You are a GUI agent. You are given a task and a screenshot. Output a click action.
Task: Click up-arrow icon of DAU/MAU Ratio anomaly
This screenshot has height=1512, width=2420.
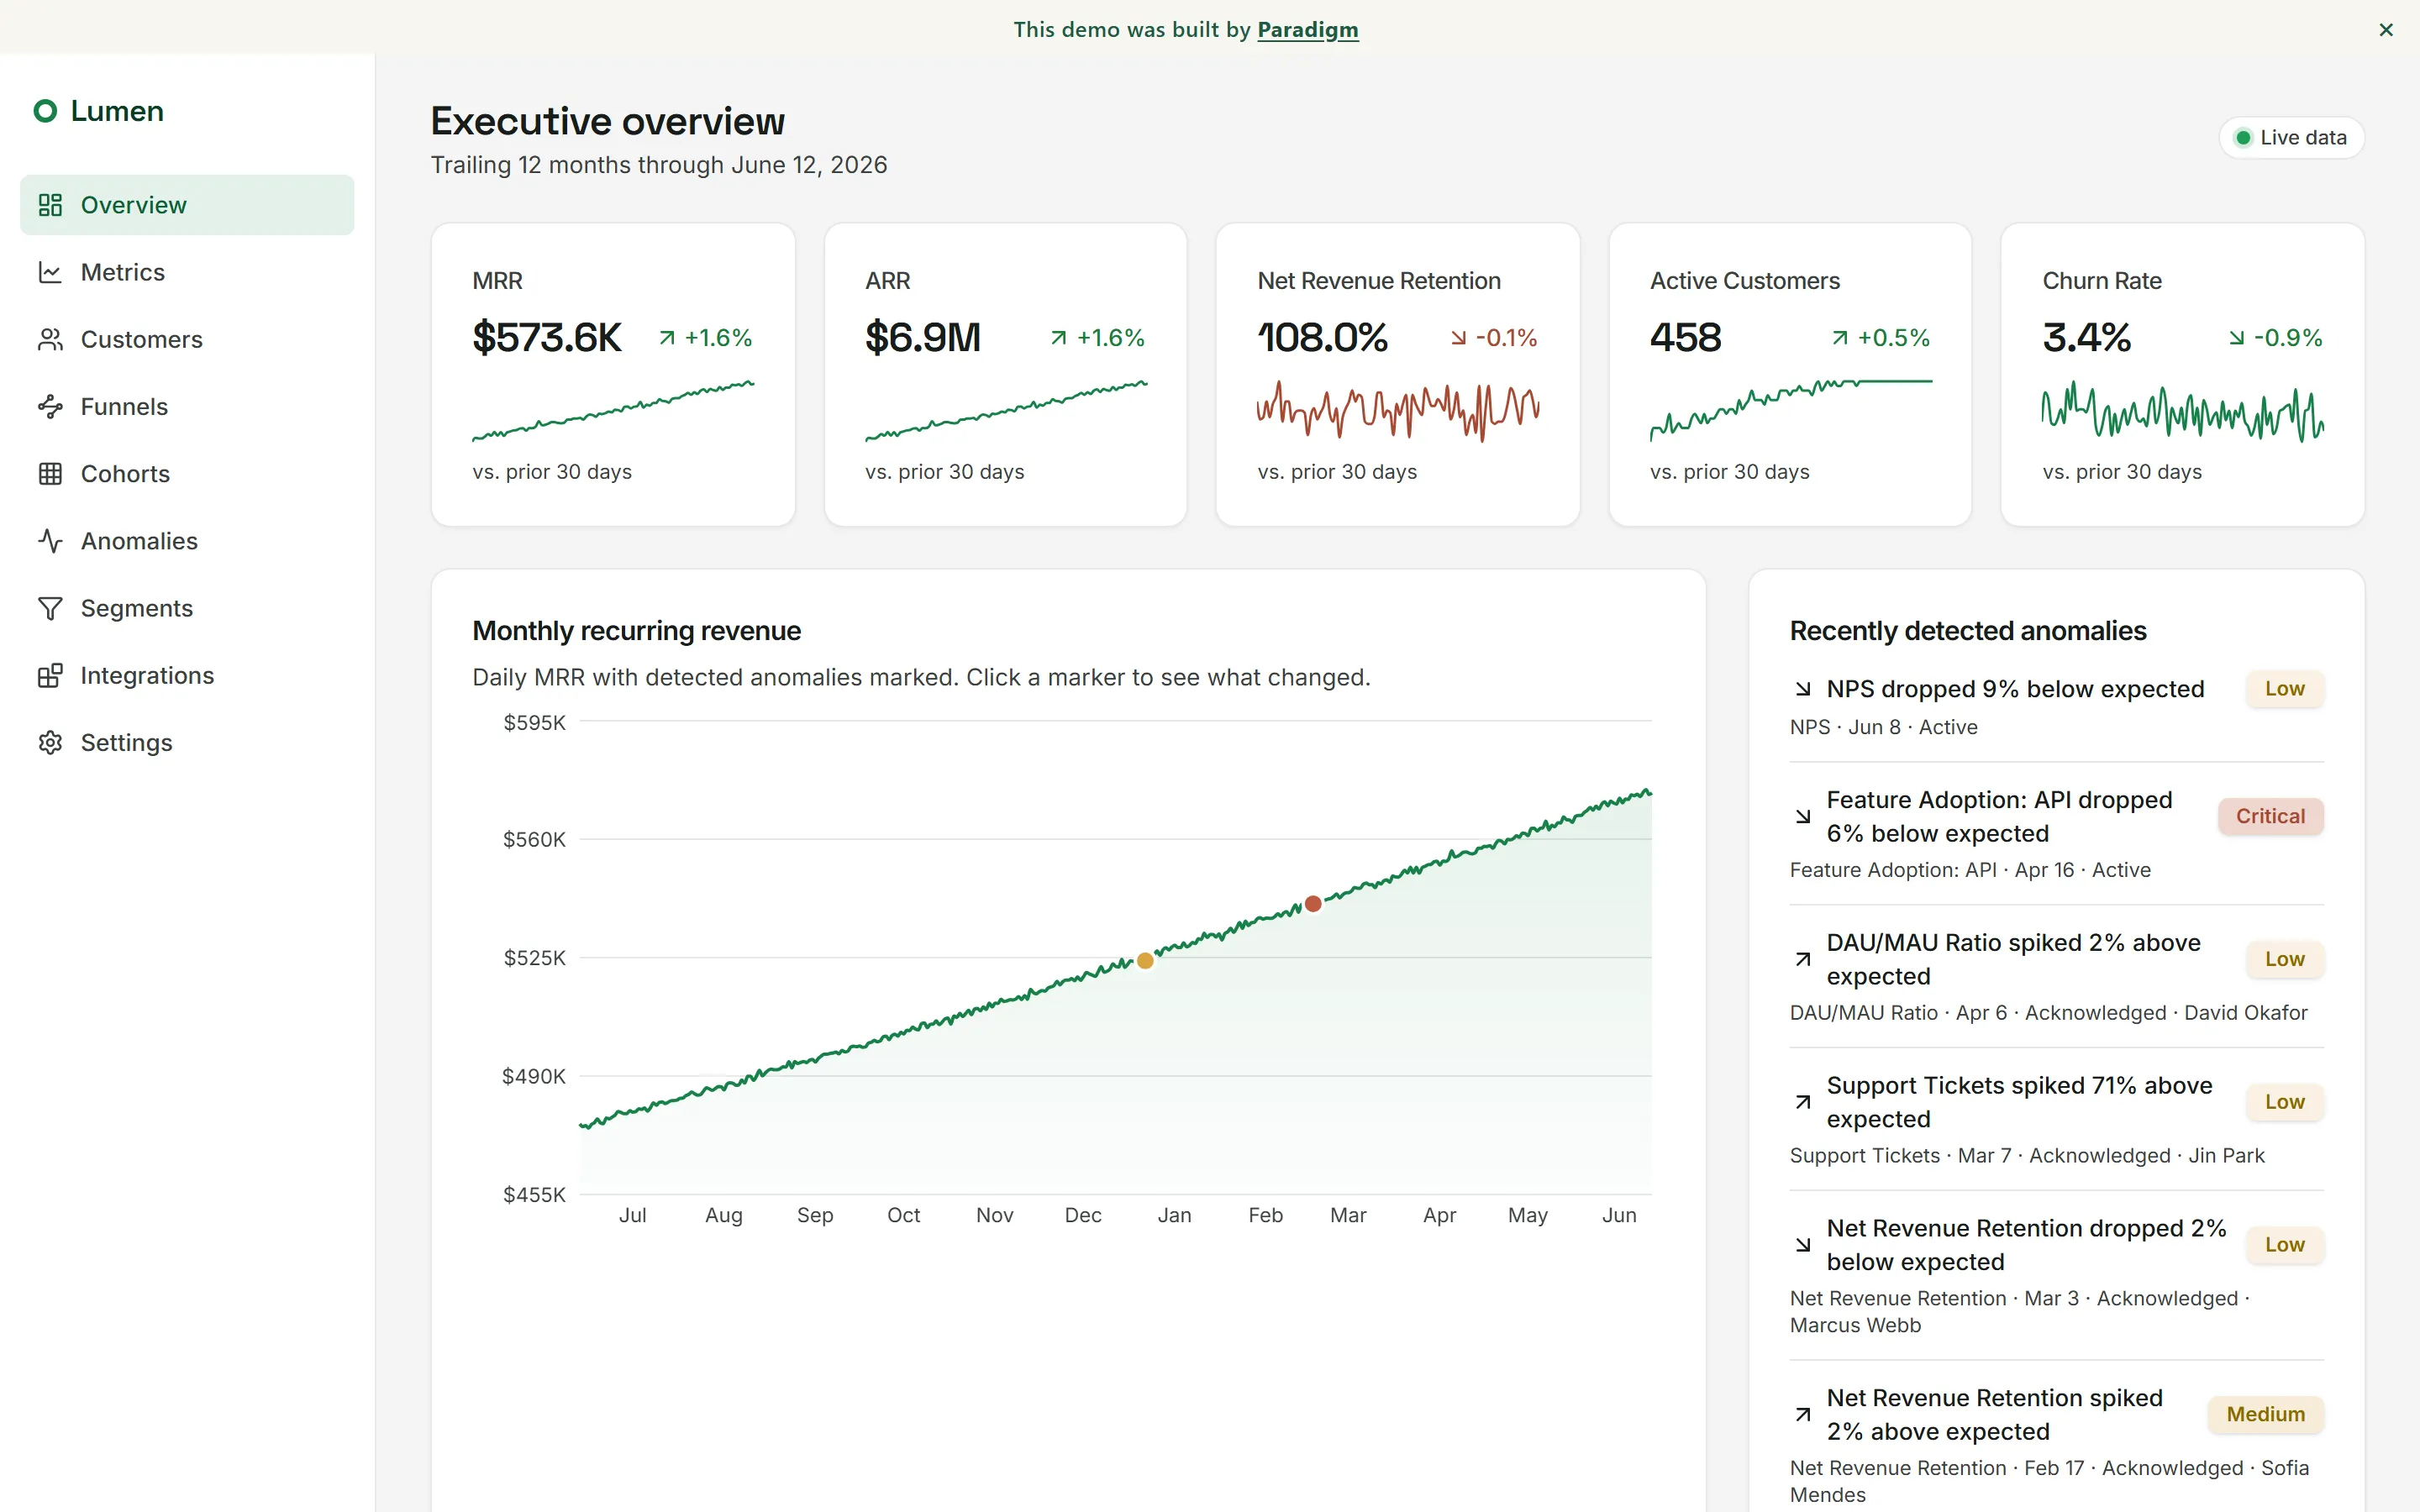[1803, 959]
